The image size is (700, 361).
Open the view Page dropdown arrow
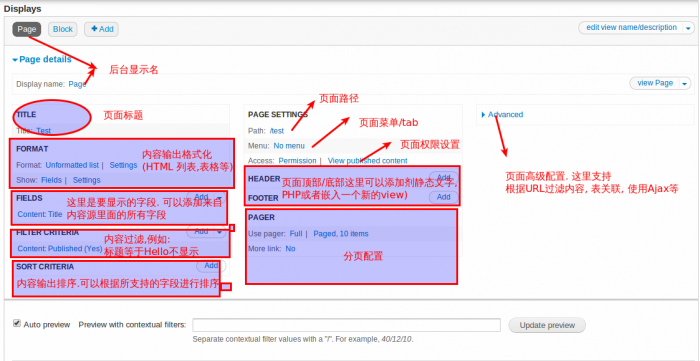685,83
